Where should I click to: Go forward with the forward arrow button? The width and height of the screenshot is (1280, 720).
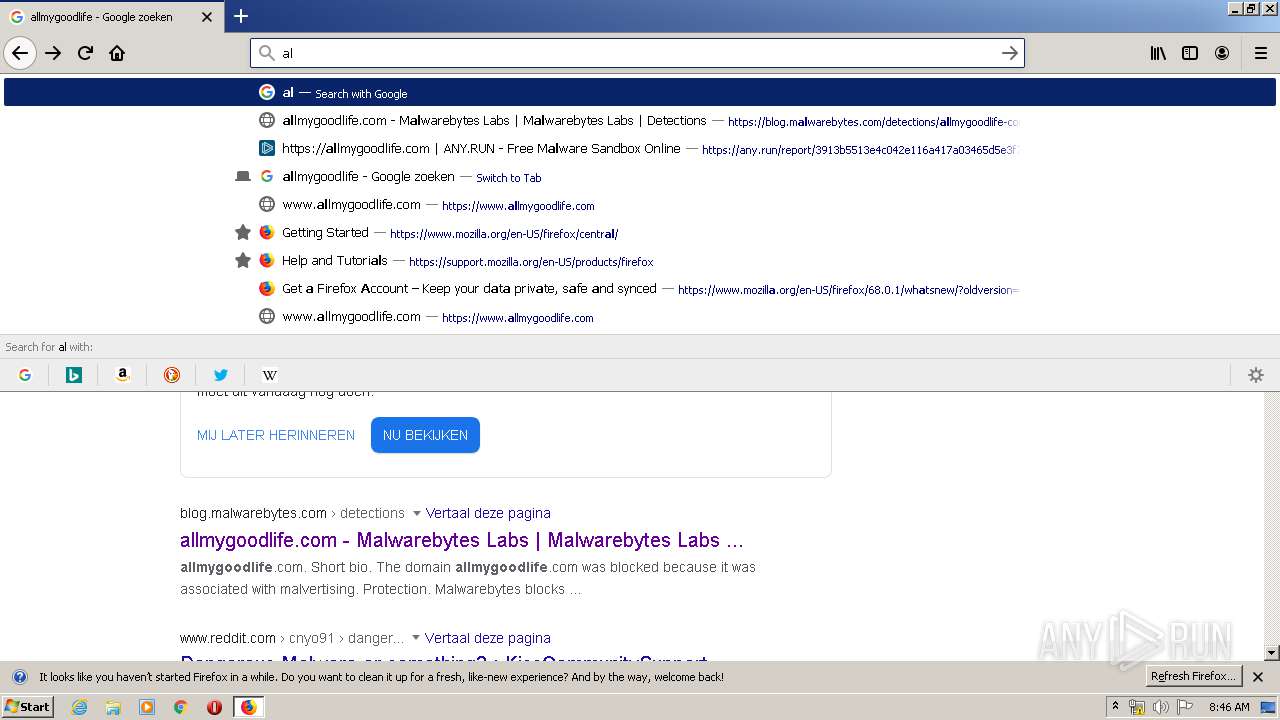tap(53, 53)
